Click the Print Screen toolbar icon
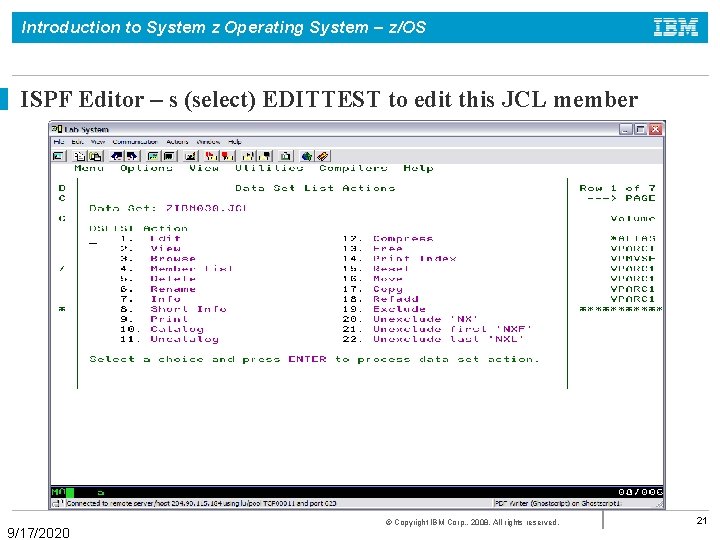 (x=59, y=156)
